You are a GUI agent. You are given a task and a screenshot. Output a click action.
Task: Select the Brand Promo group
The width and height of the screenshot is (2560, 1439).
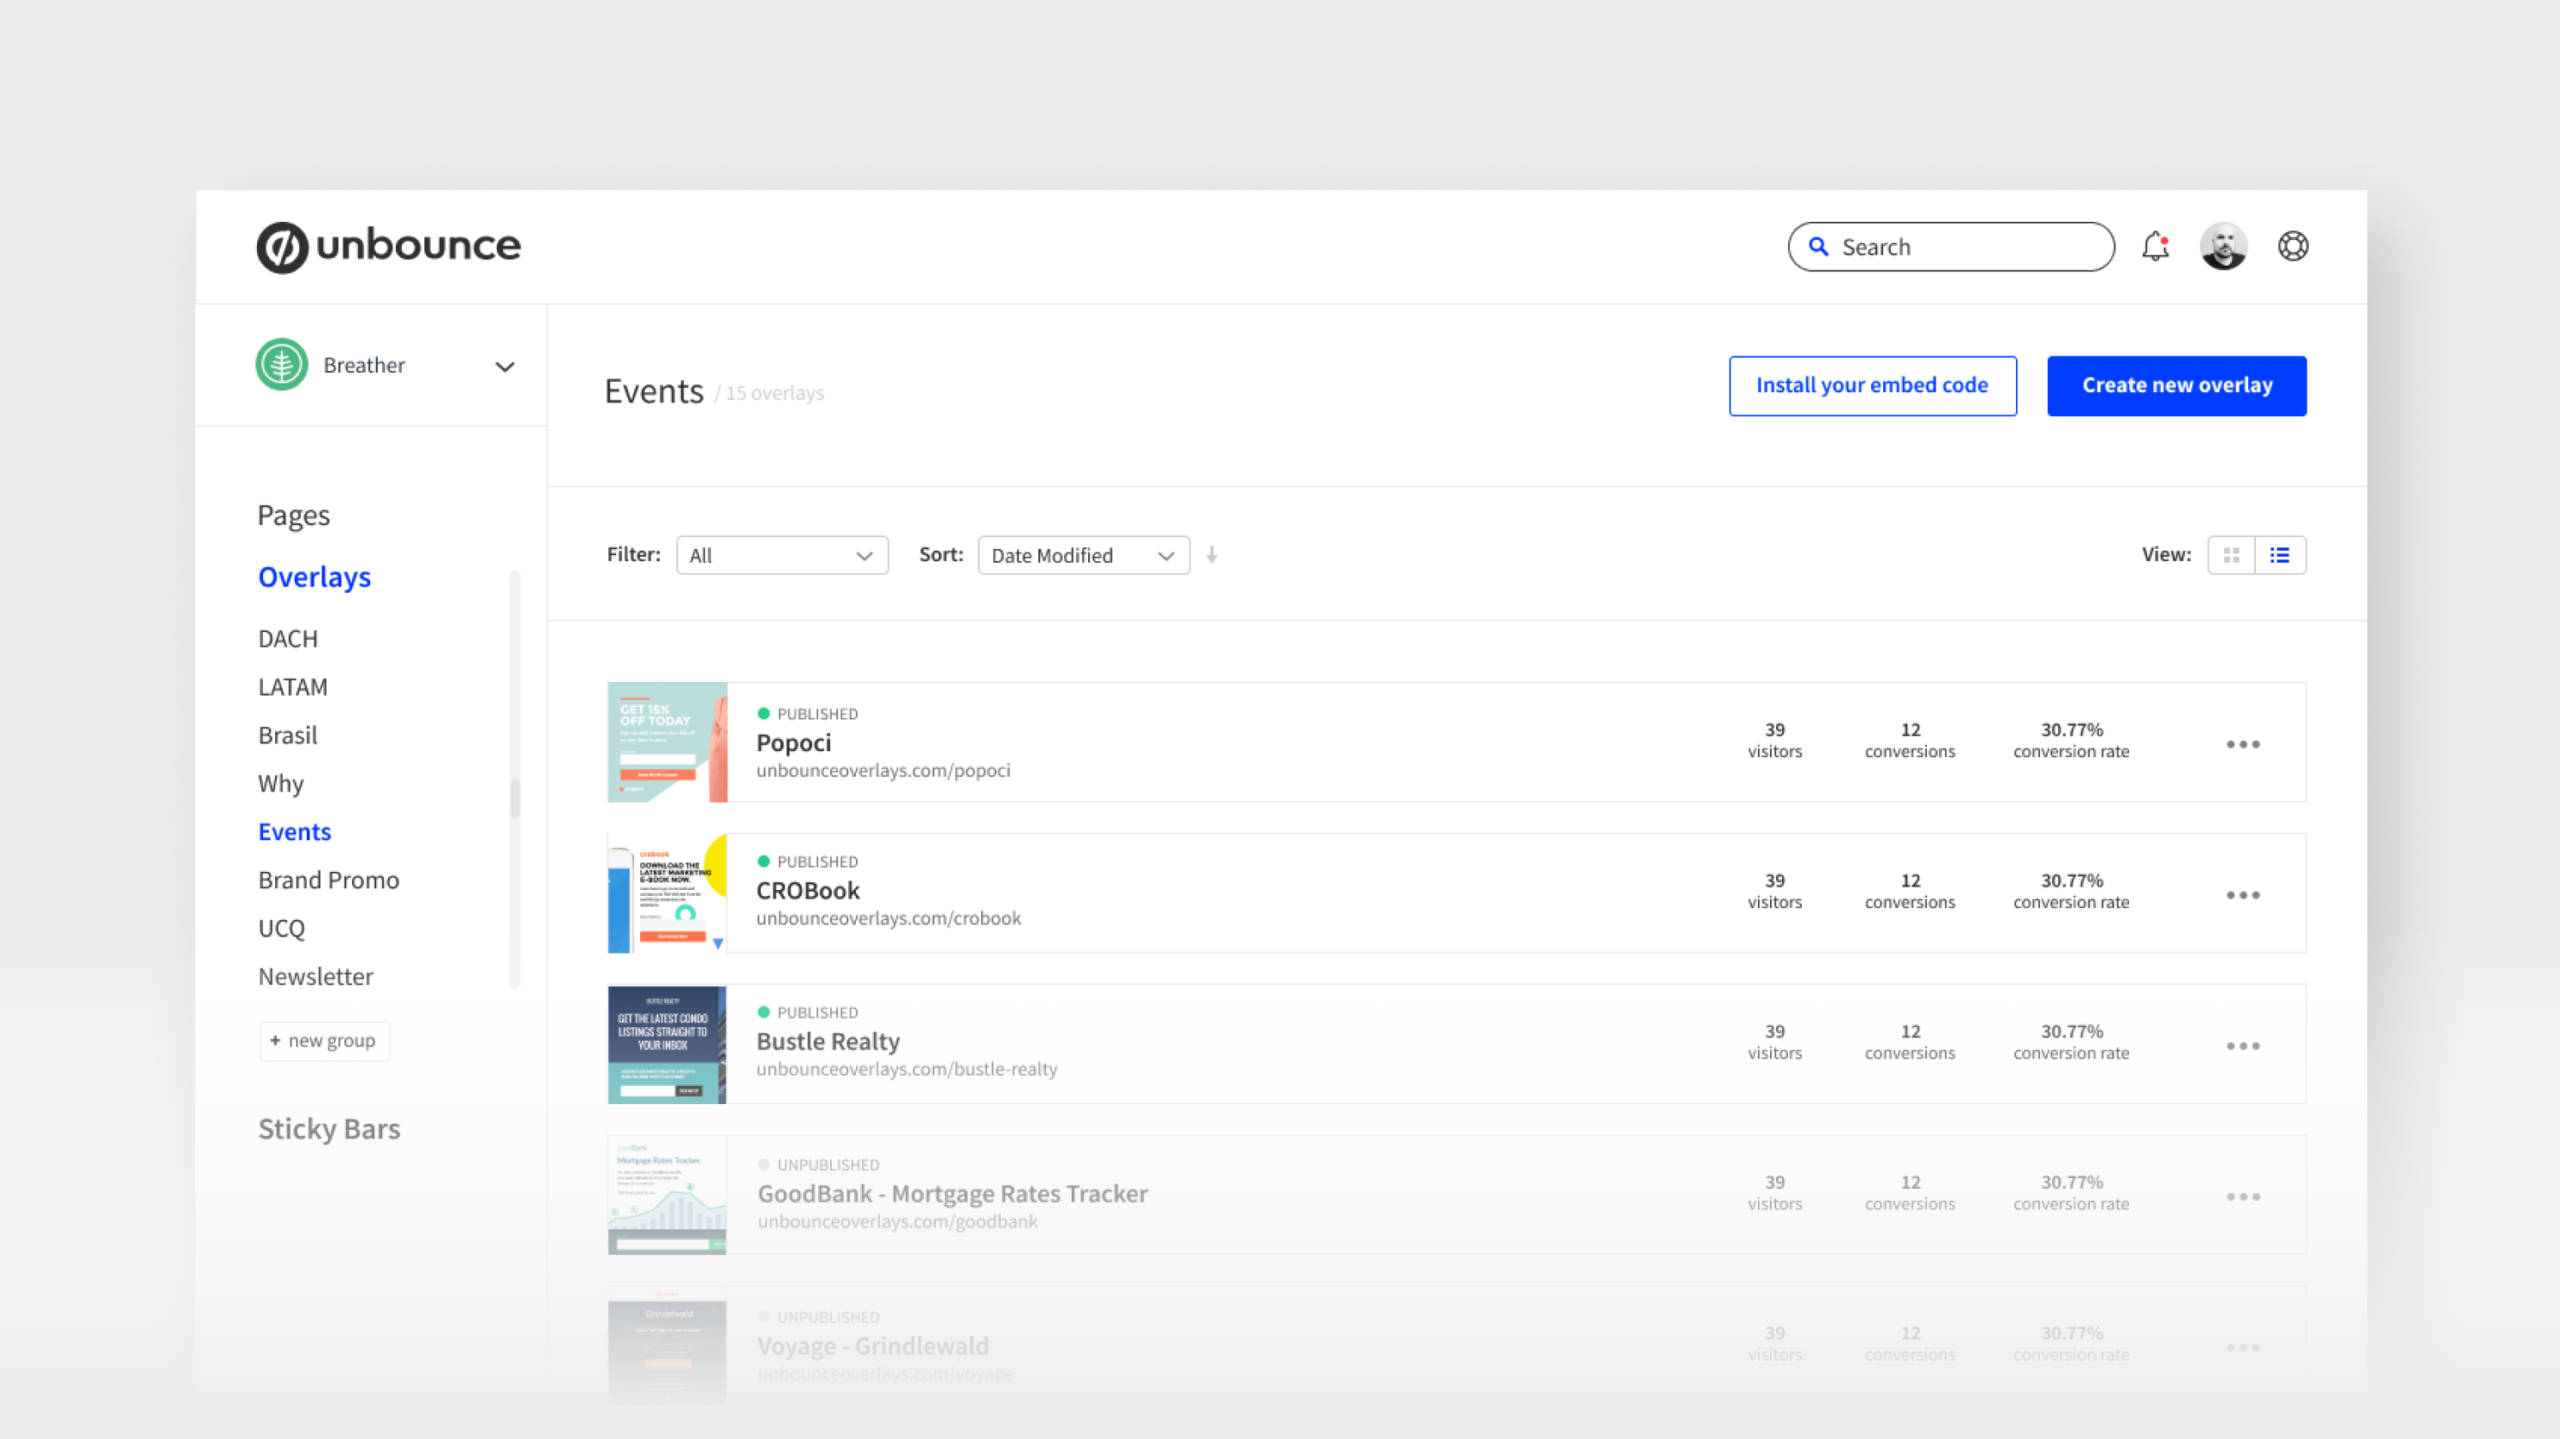[x=328, y=880]
